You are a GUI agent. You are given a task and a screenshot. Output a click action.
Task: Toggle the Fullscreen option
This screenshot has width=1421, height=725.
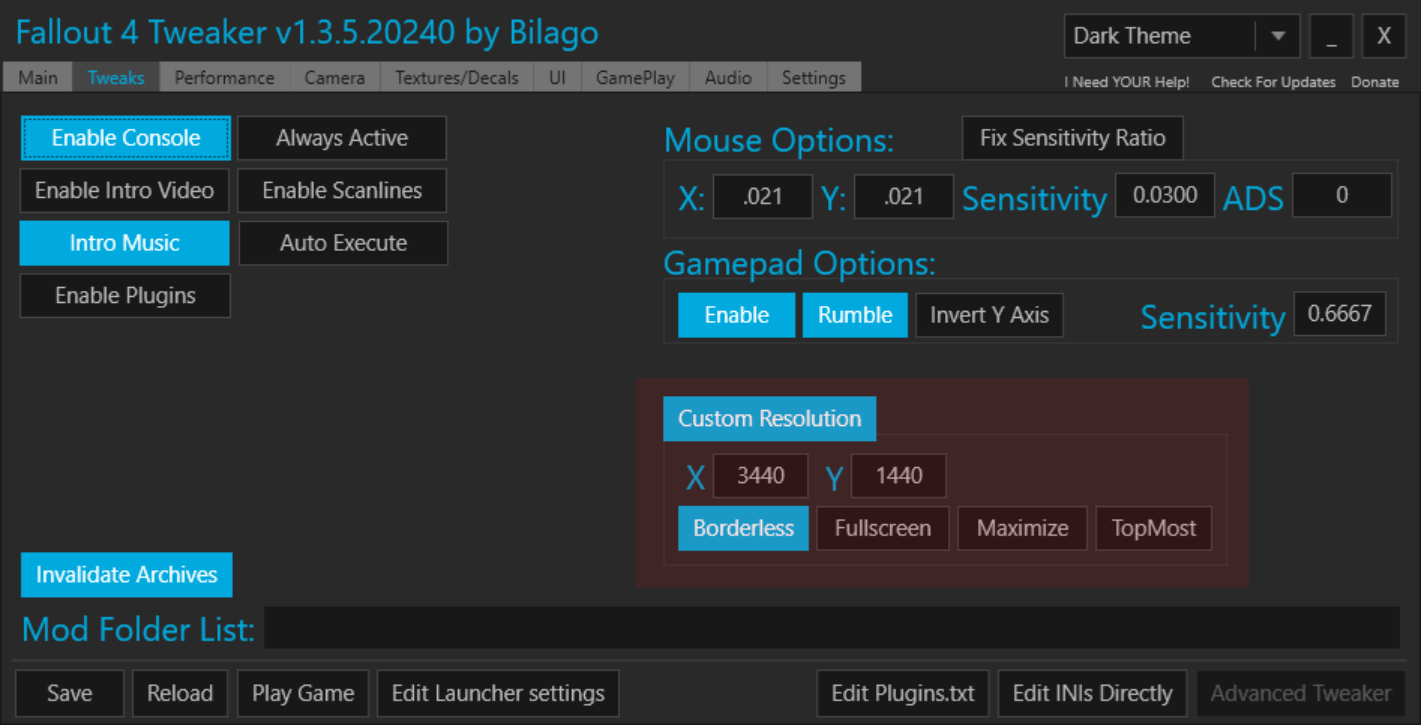coord(883,528)
